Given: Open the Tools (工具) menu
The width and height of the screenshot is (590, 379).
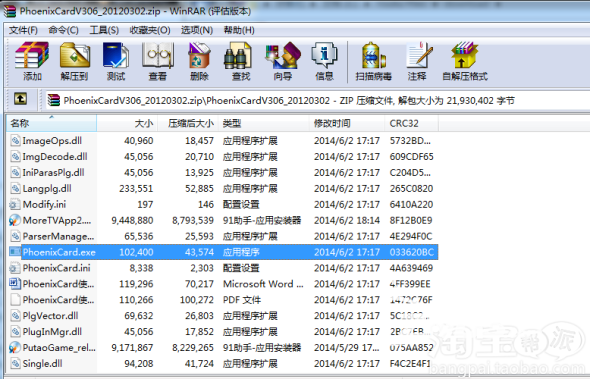Looking at the screenshot, I should point(104,30).
